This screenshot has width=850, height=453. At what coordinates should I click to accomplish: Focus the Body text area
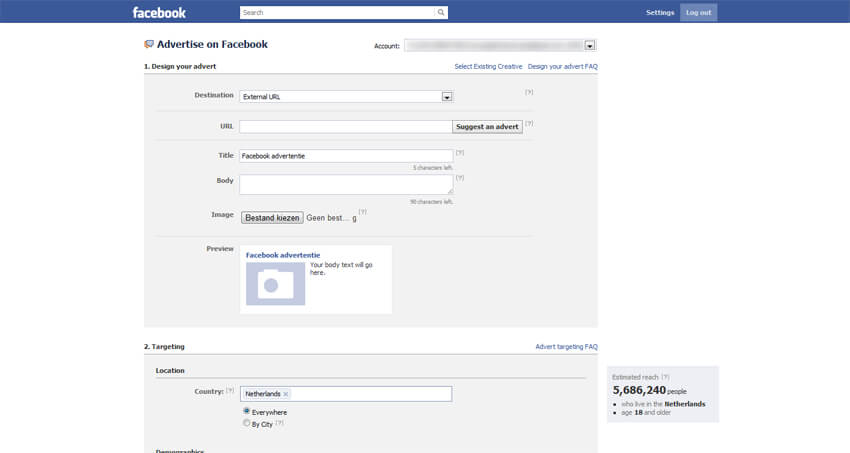pos(346,184)
